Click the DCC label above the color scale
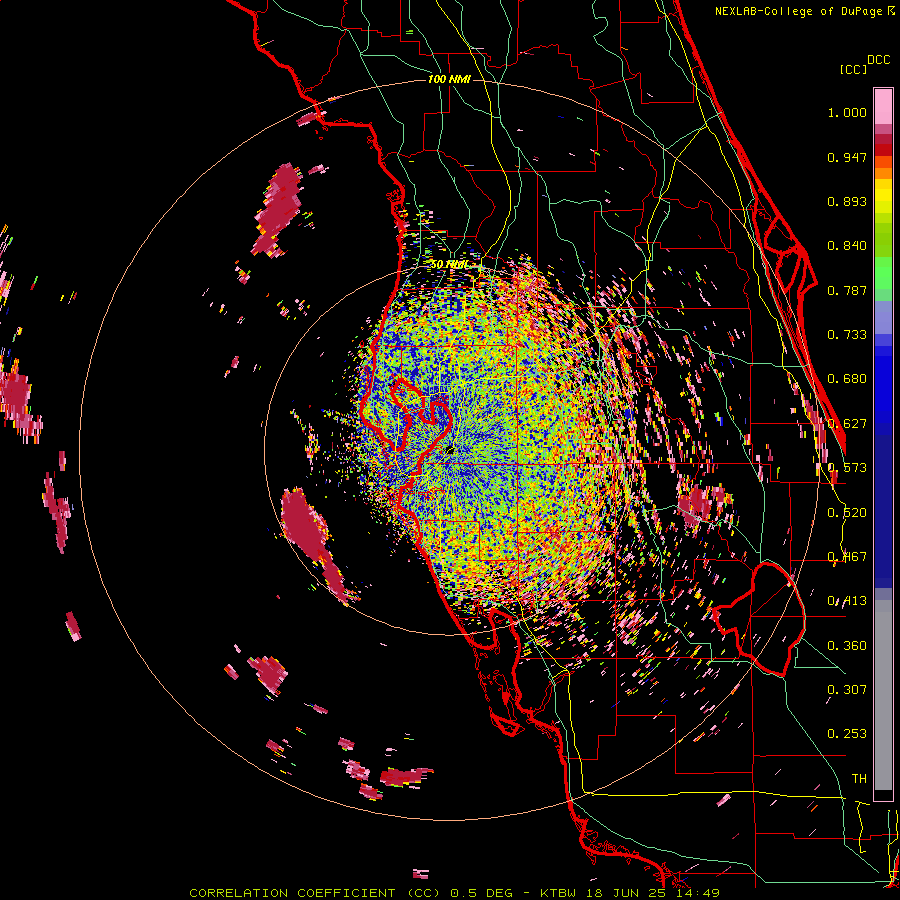Image resolution: width=900 pixels, height=900 pixels. coord(879,60)
